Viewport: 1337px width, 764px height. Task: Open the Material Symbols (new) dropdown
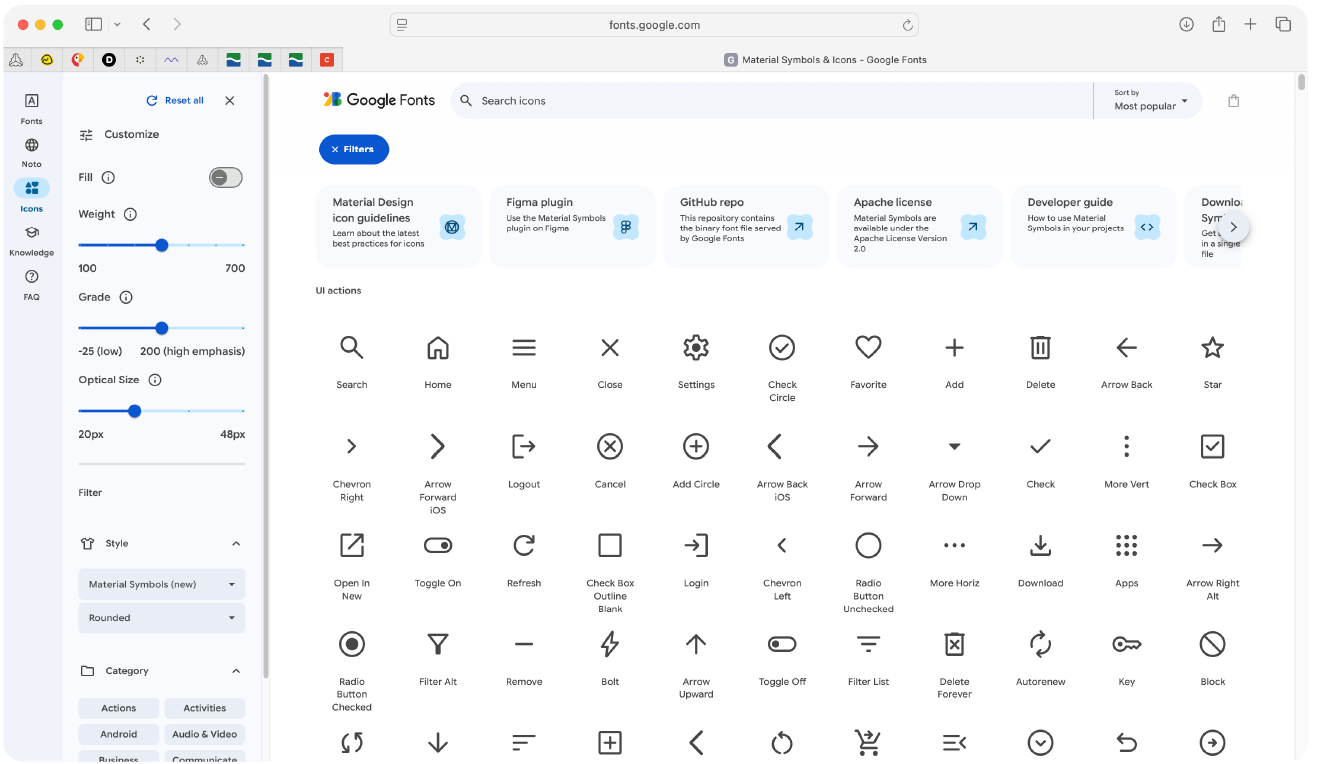click(161, 584)
